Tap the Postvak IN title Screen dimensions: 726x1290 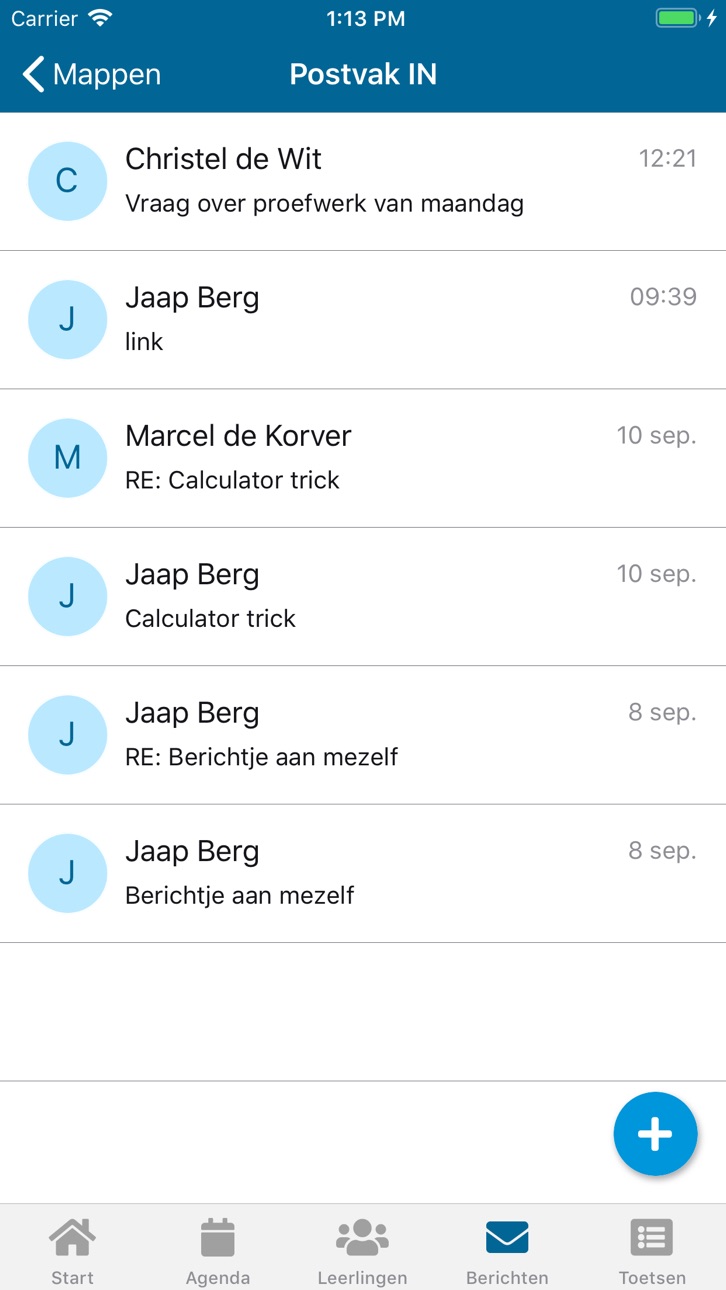(x=363, y=74)
